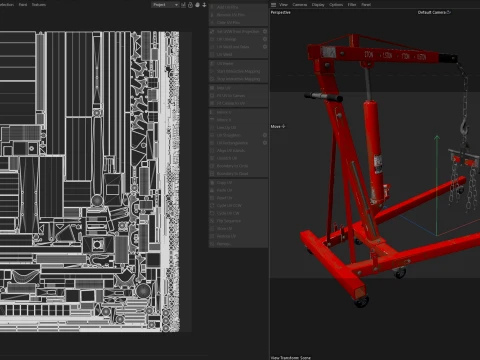480x360 pixels.
Task: Open the UV Unwrap settings gear
Action: pyautogui.click(x=265, y=39)
